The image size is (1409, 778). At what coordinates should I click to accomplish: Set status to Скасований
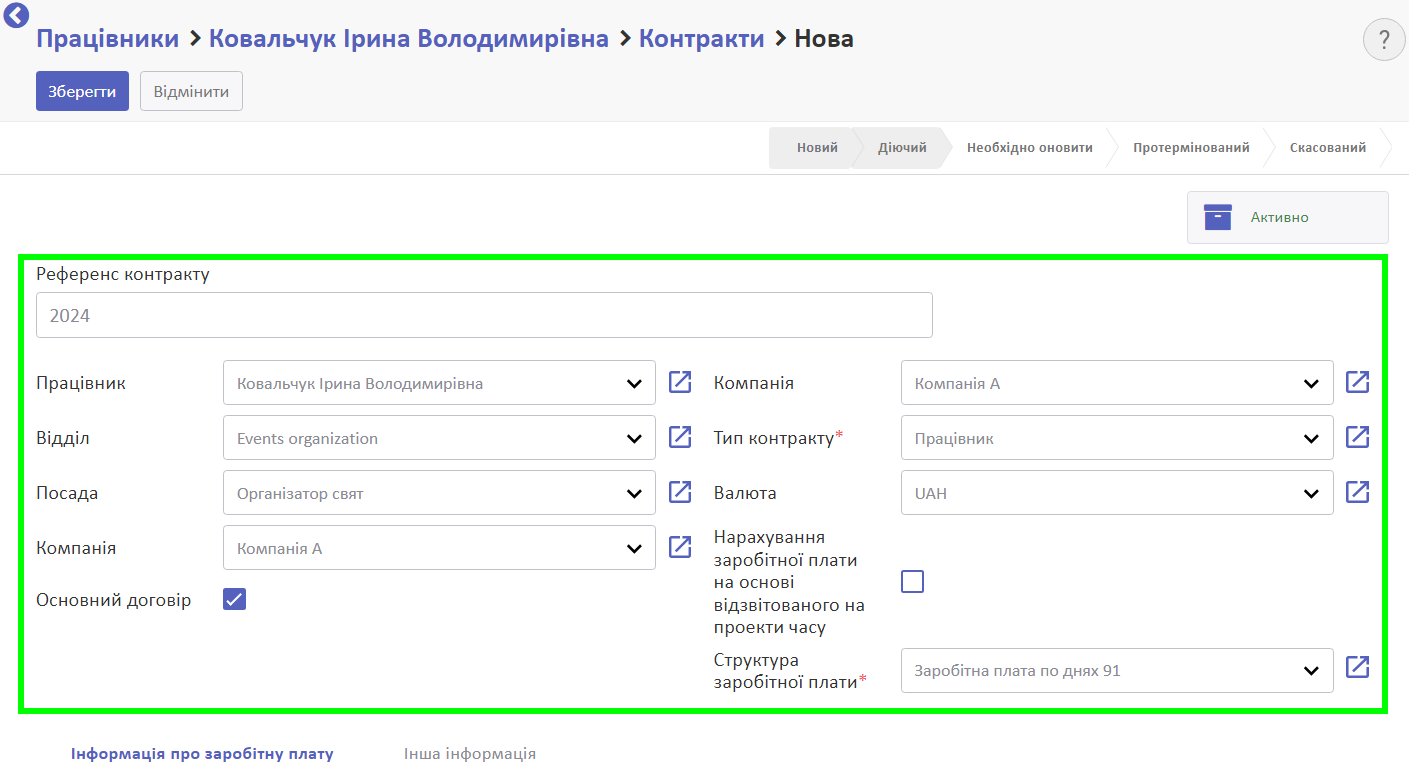1327,148
